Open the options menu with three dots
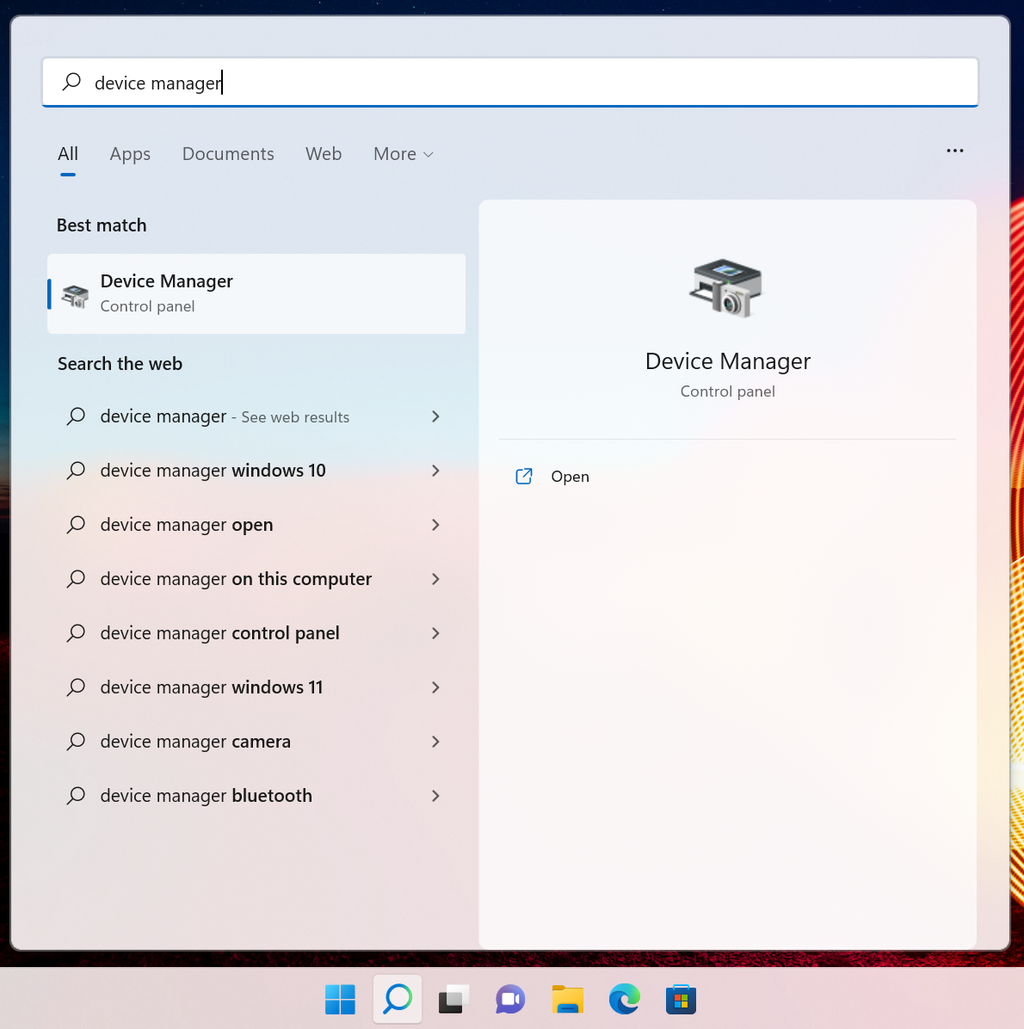The image size is (1024, 1029). pos(954,150)
